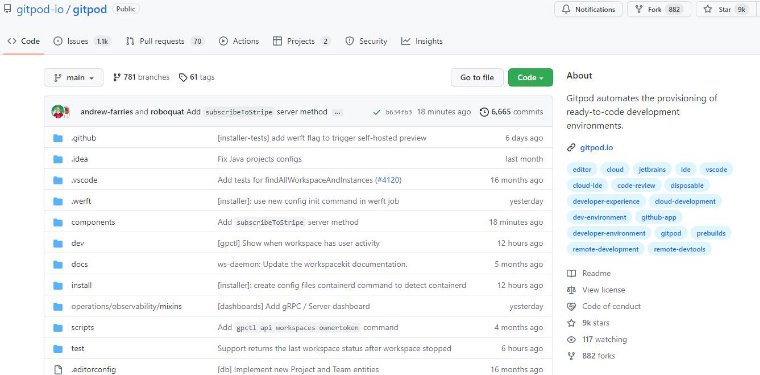The width and height of the screenshot is (760, 375).
Task: Click the vscode topic tag
Action: coord(716,170)
